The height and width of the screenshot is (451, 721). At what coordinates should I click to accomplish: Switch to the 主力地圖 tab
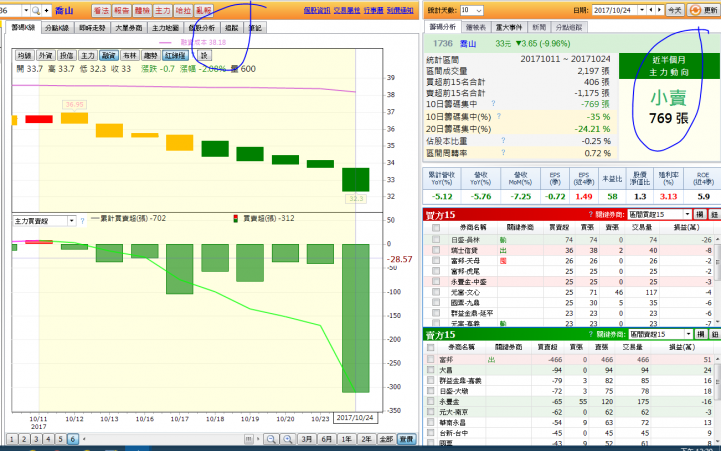pyautogui.click(x=166, y=28)
